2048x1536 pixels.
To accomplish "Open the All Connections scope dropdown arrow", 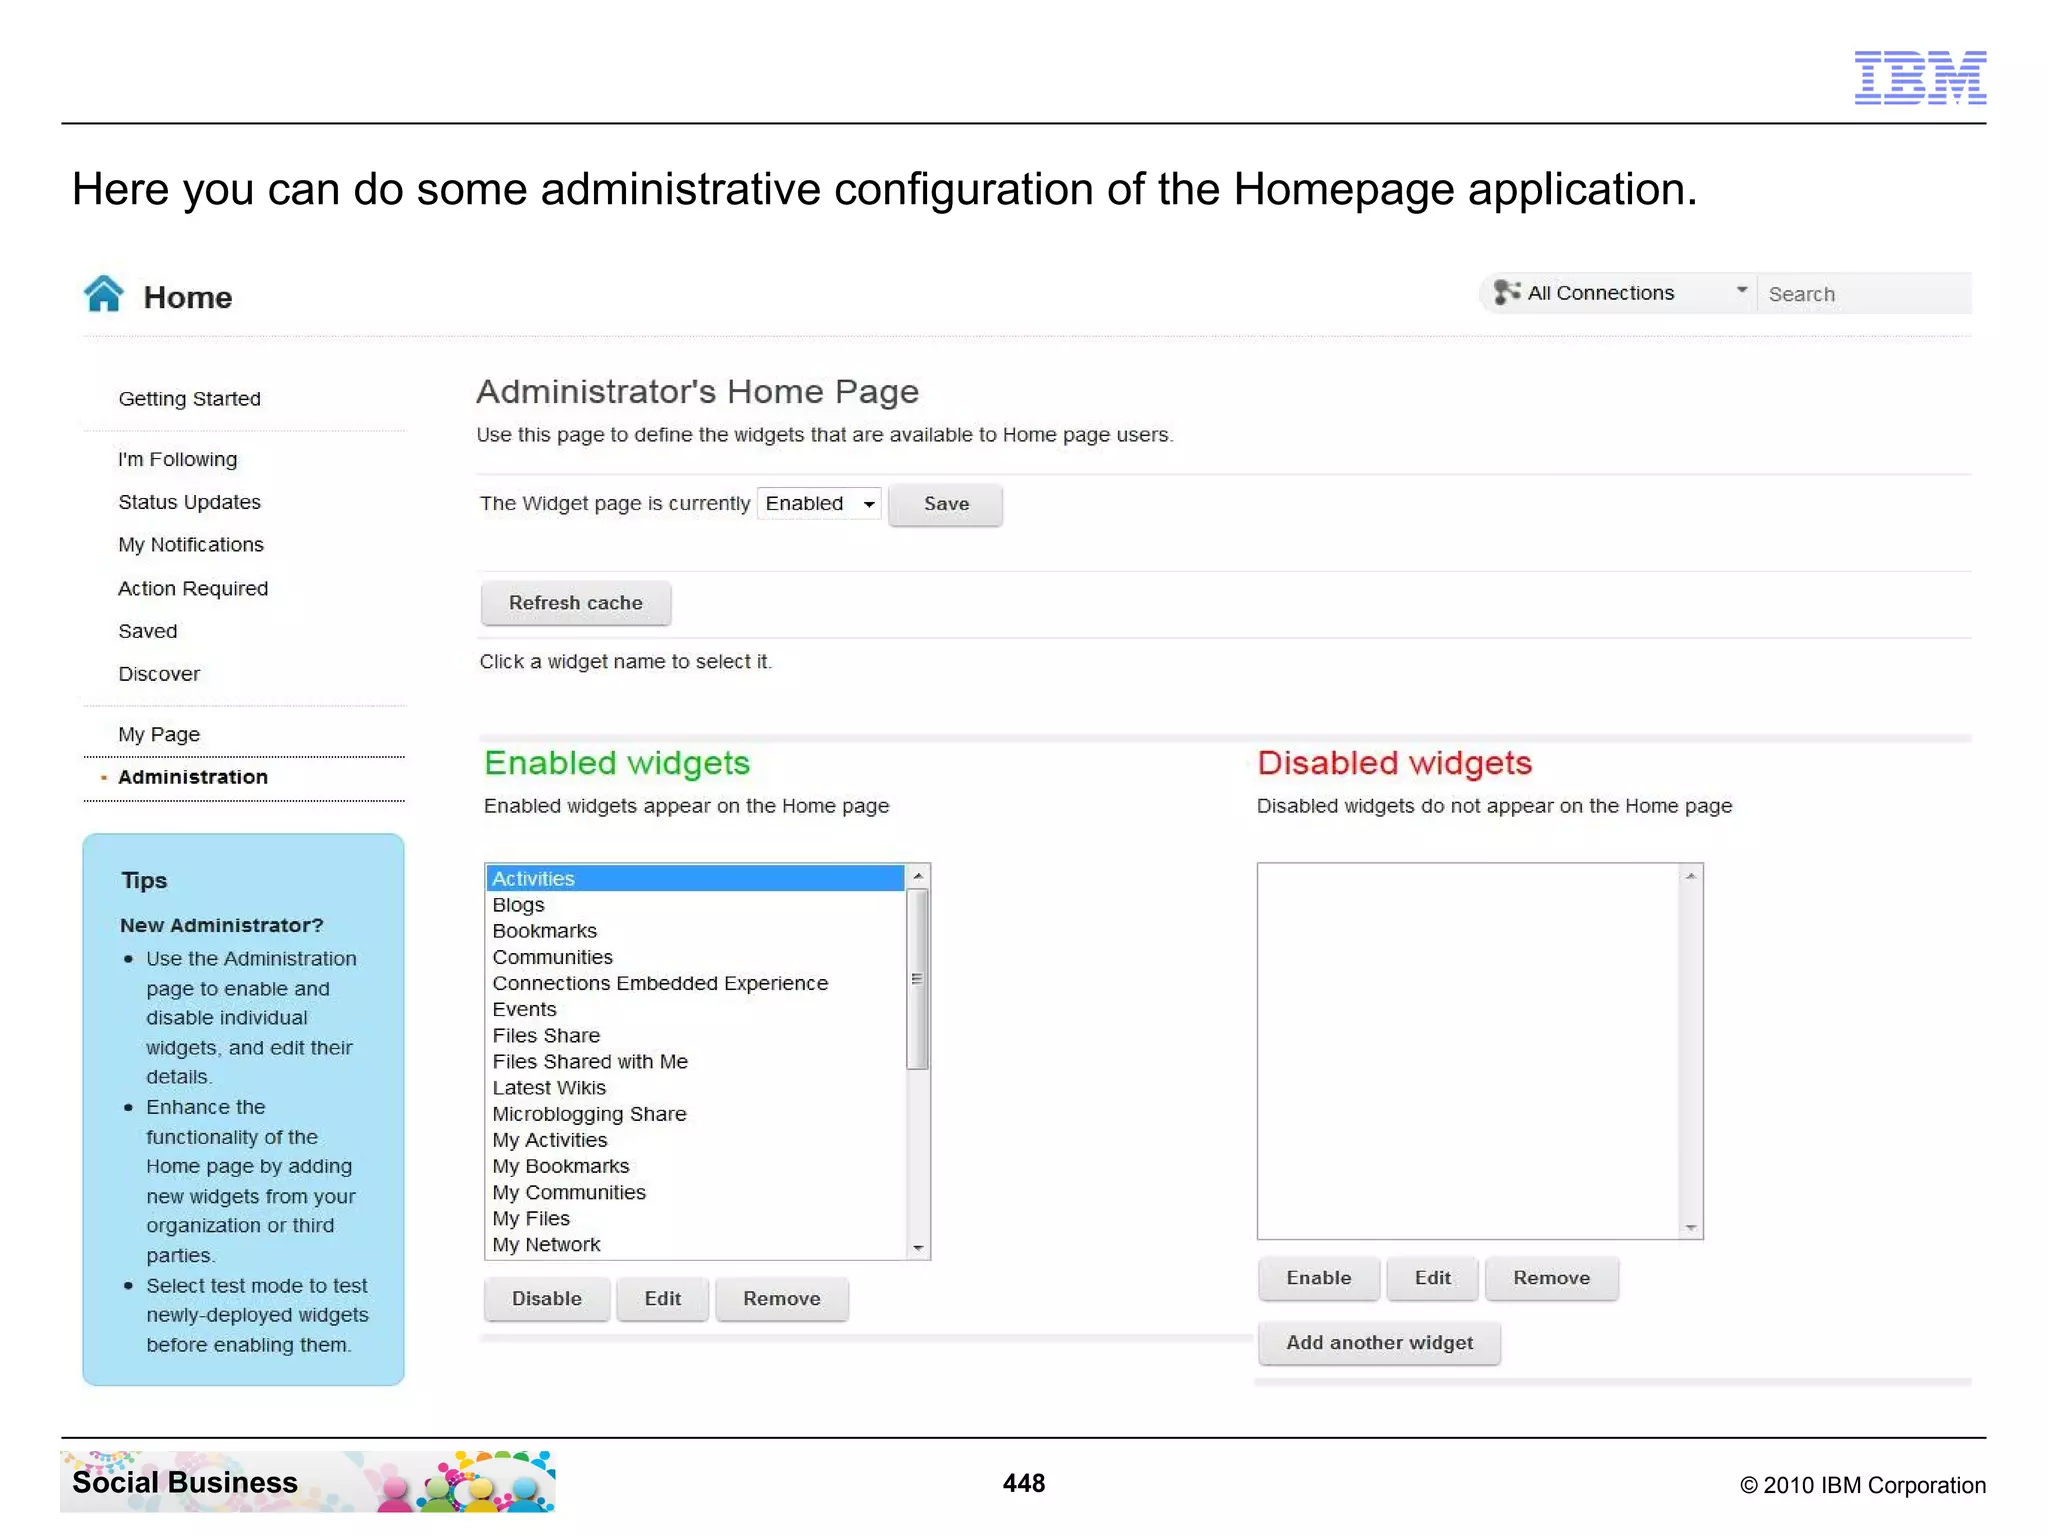I will click(1741, 290).
